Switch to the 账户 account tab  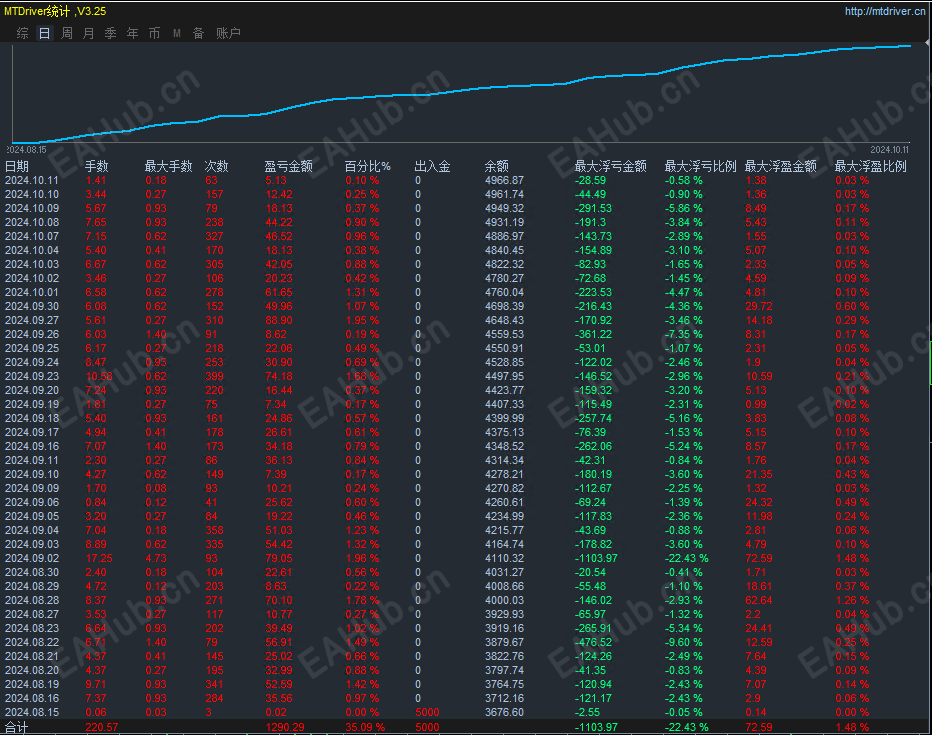click(x=228, y=33)
